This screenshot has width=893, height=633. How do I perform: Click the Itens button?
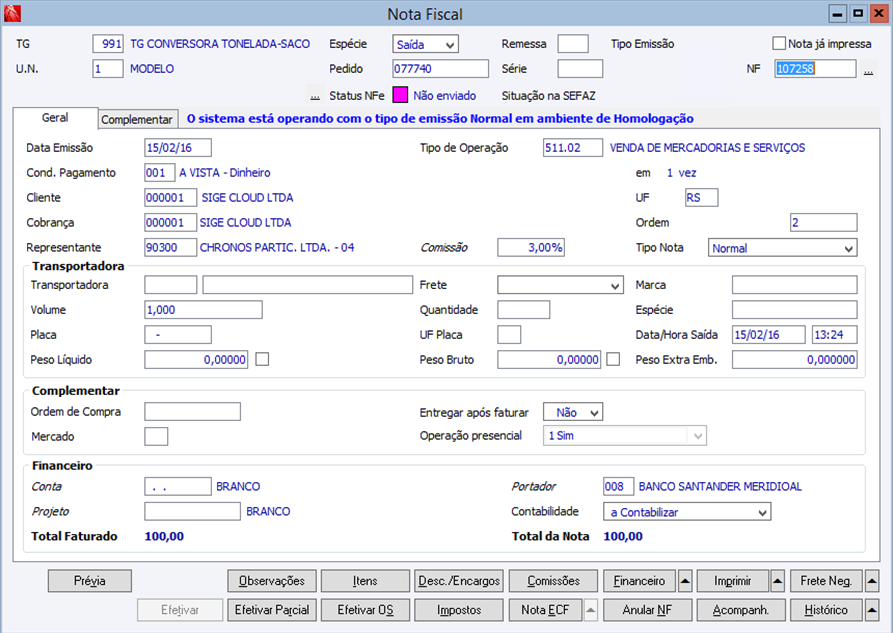[x=365, y=581]
